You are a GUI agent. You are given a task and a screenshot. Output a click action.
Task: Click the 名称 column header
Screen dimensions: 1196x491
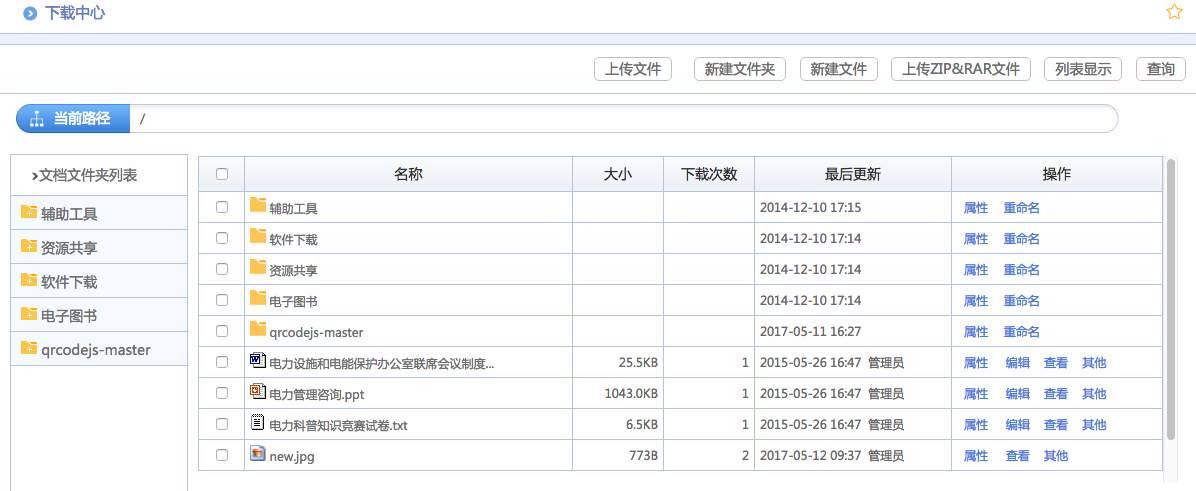408,174
